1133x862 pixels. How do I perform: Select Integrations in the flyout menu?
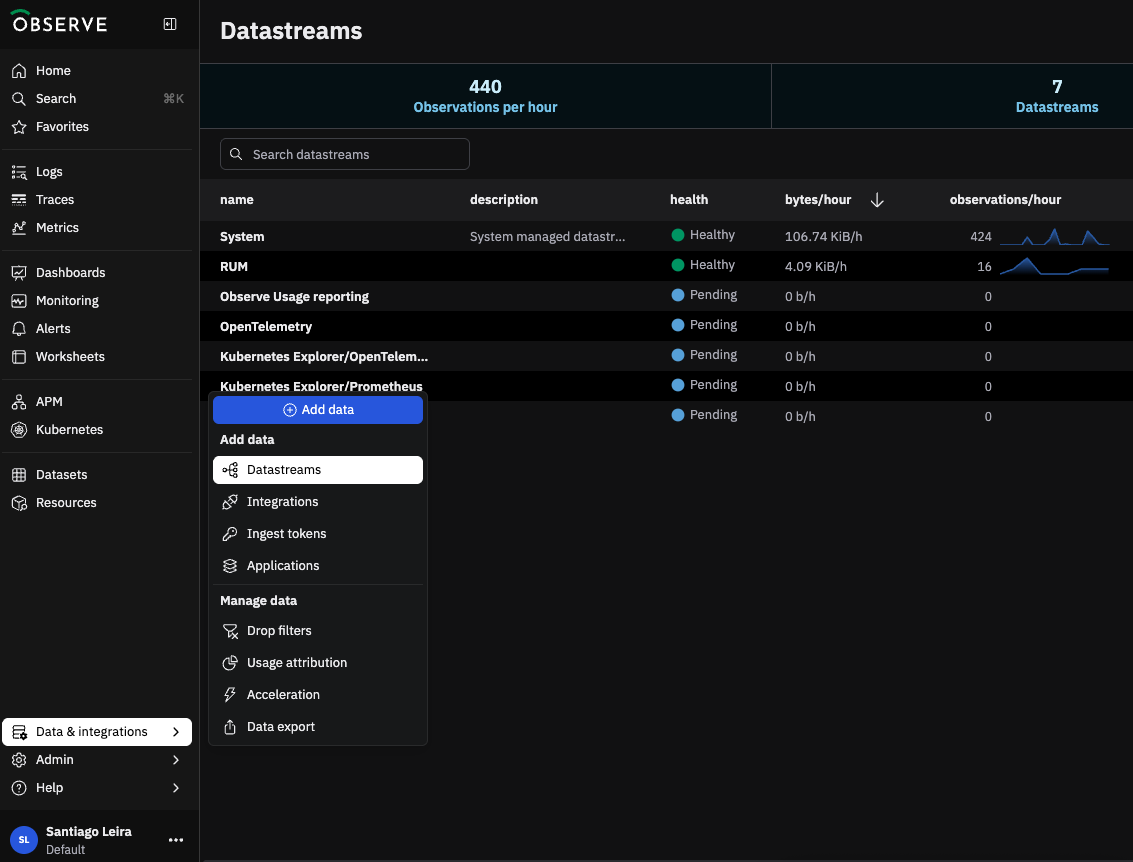(282, 502)
